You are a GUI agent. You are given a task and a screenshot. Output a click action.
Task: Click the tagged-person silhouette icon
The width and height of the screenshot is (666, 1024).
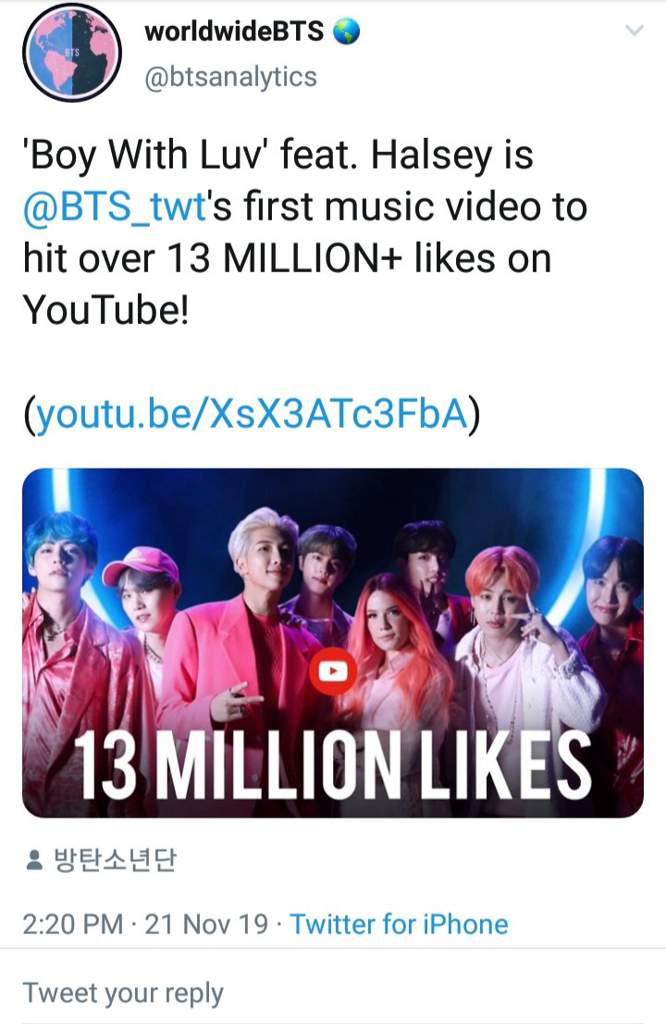click(33, 860)
